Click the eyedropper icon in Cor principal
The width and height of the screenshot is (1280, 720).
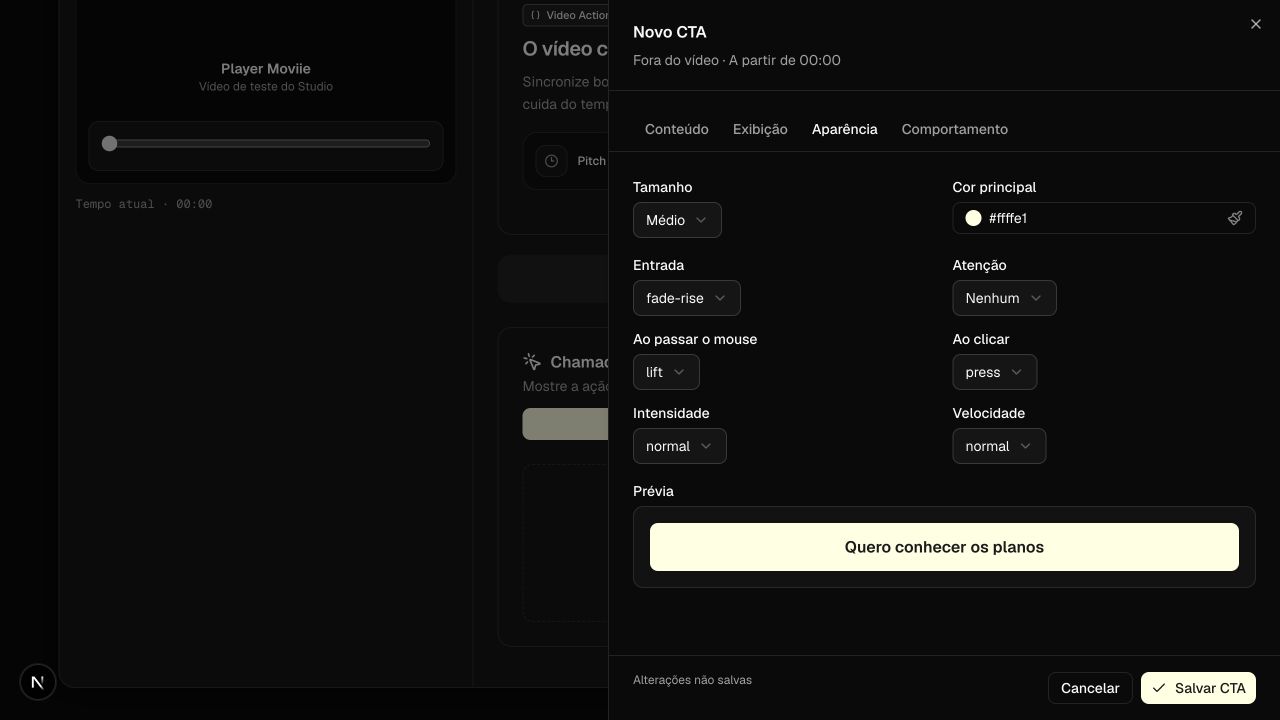click(1235, 218)
